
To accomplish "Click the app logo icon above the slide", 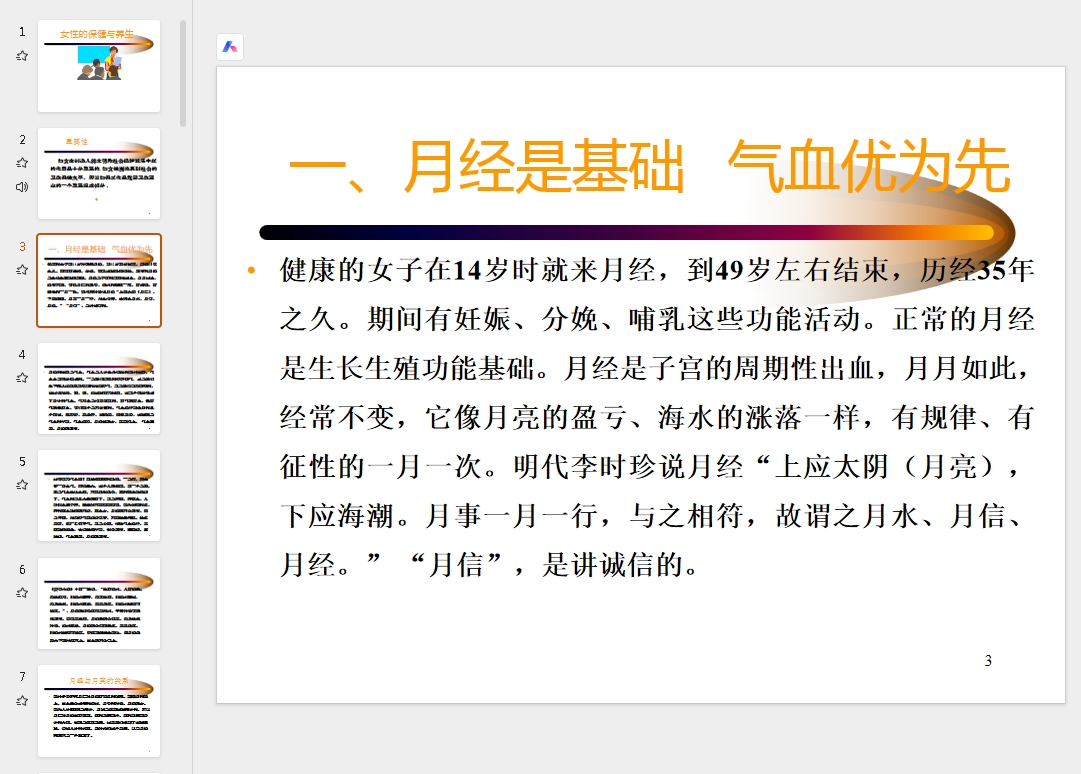I will (x=230, y=47).
